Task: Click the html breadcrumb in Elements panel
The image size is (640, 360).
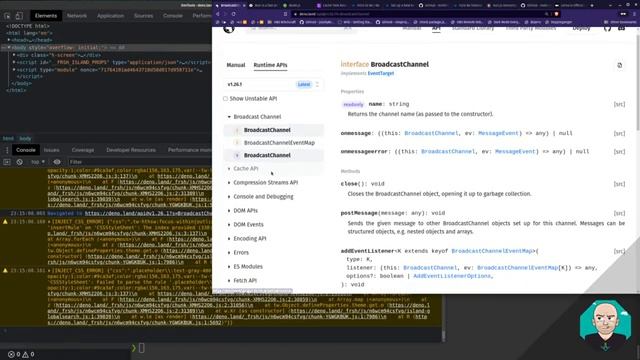Action: 9,139
